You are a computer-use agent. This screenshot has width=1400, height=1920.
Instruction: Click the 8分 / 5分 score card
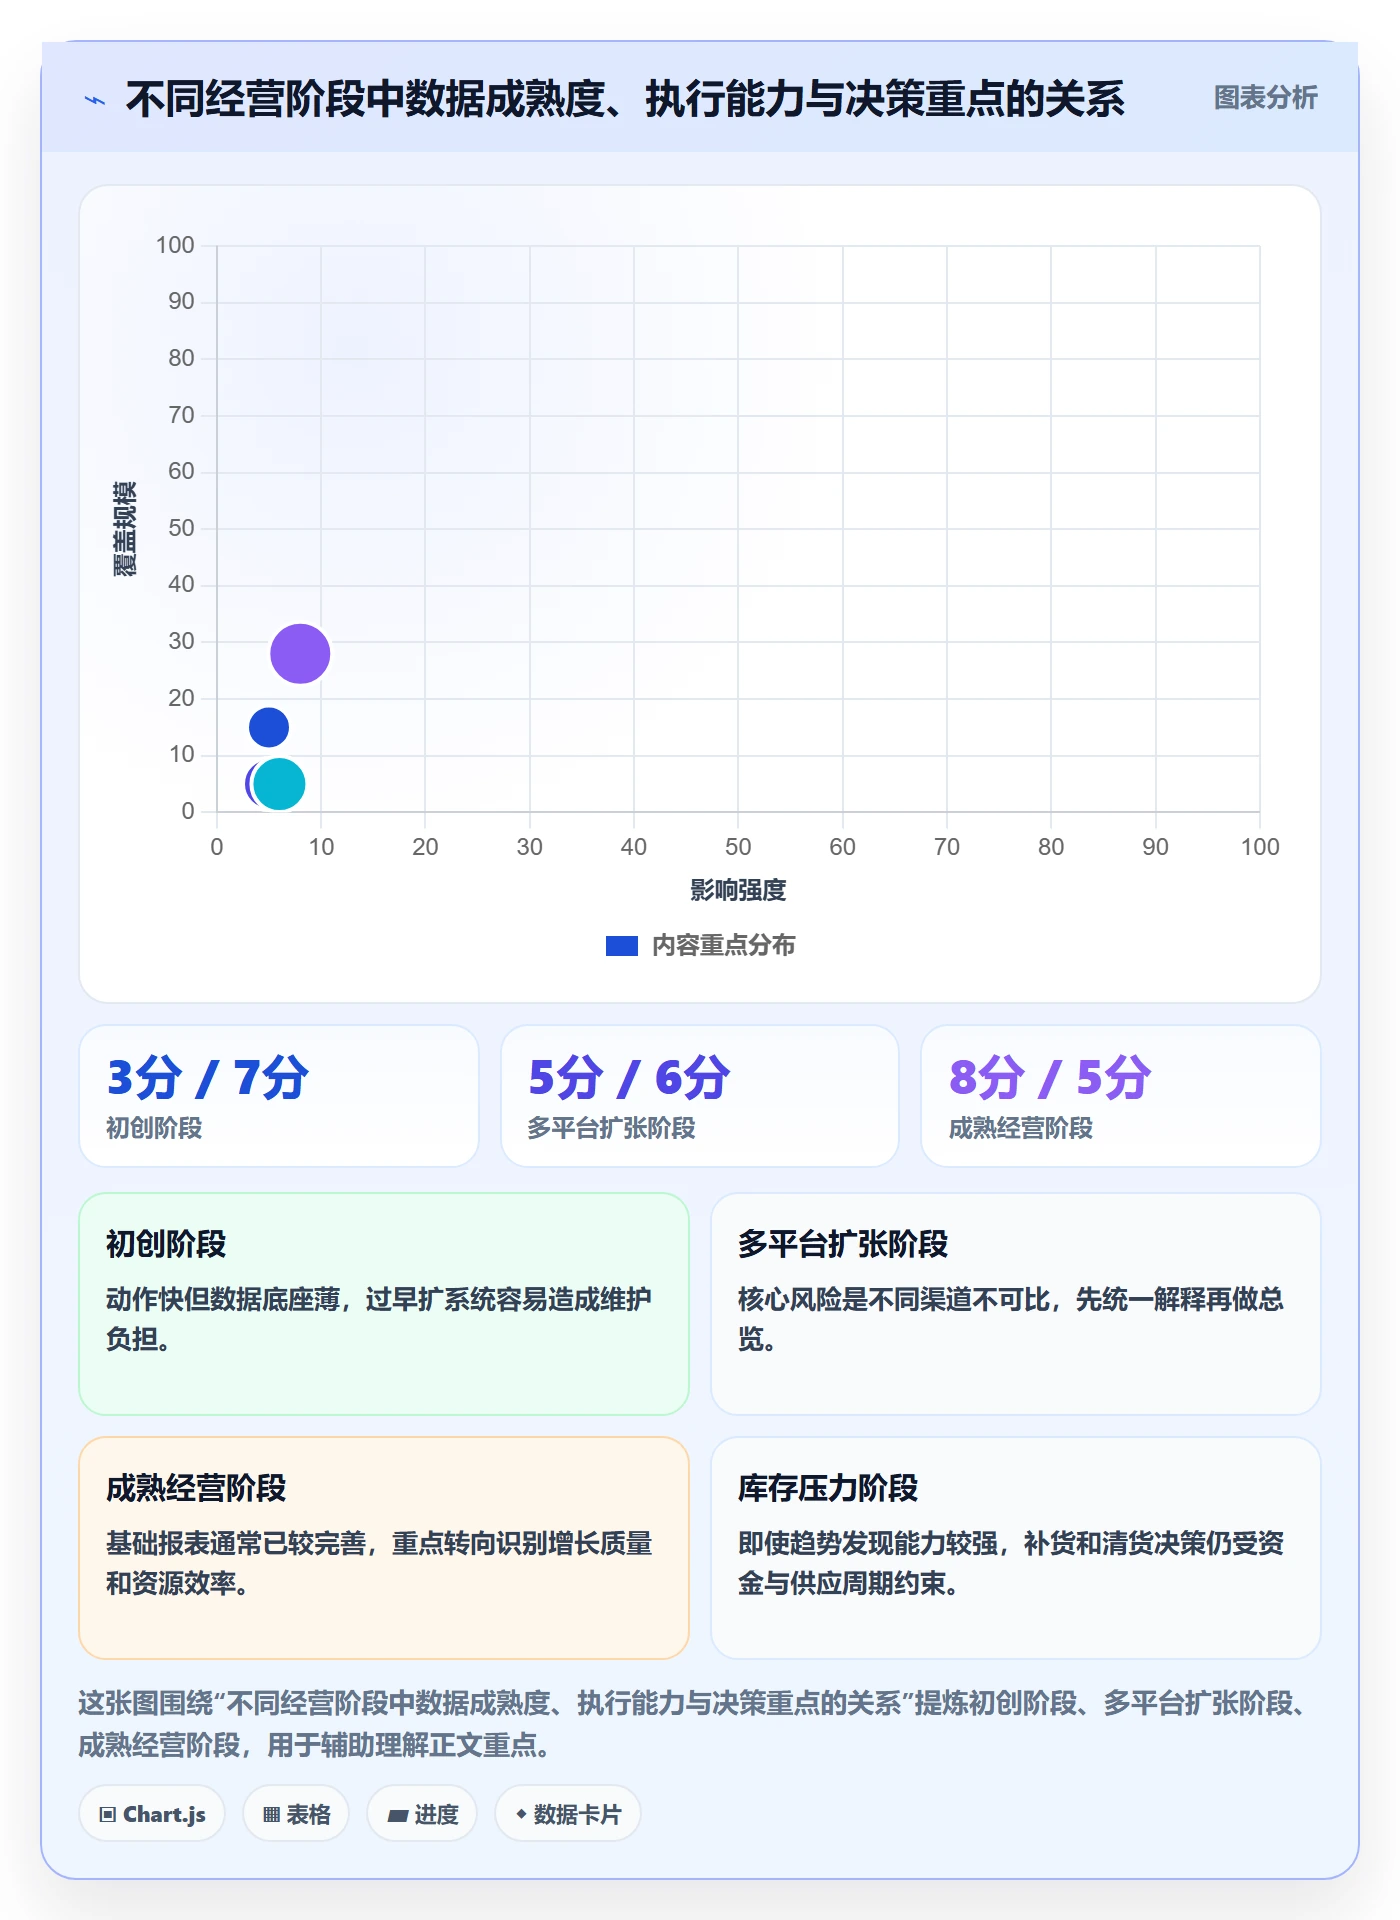(1120, 1096)
